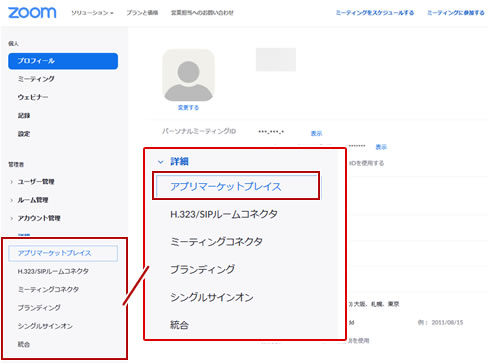Open 設定 in the left sidebar
The image size is (488, 363).
click(x=24, y=134)
